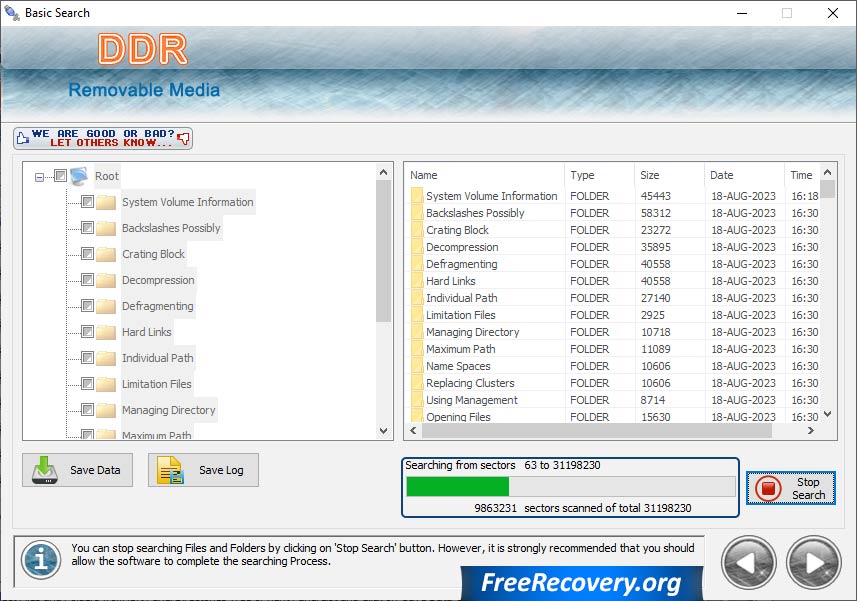
Task: Sort list by Type column header
Action: pos(599,175)
